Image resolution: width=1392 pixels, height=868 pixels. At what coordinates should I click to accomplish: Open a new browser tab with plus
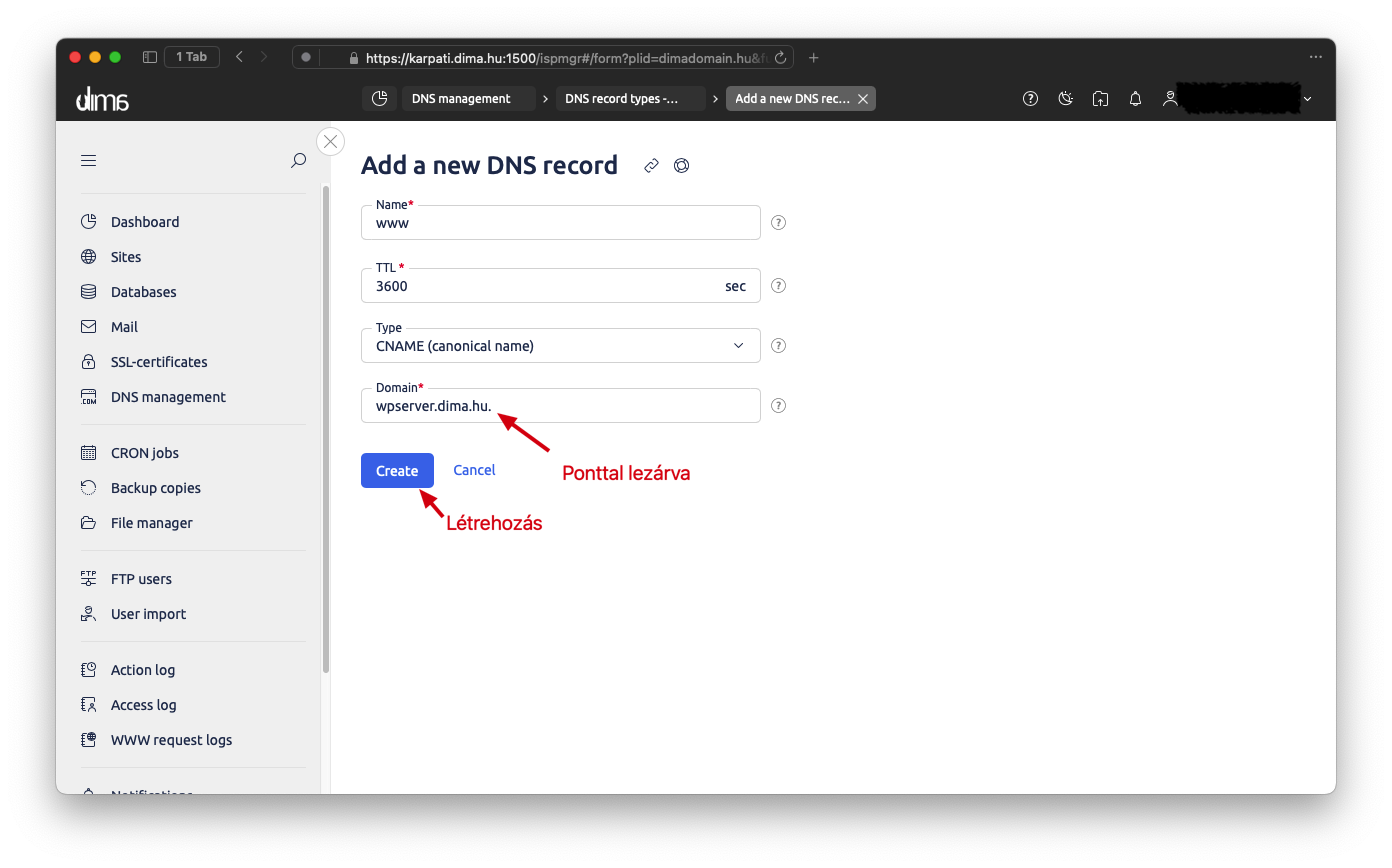click(x=814, y=58)
